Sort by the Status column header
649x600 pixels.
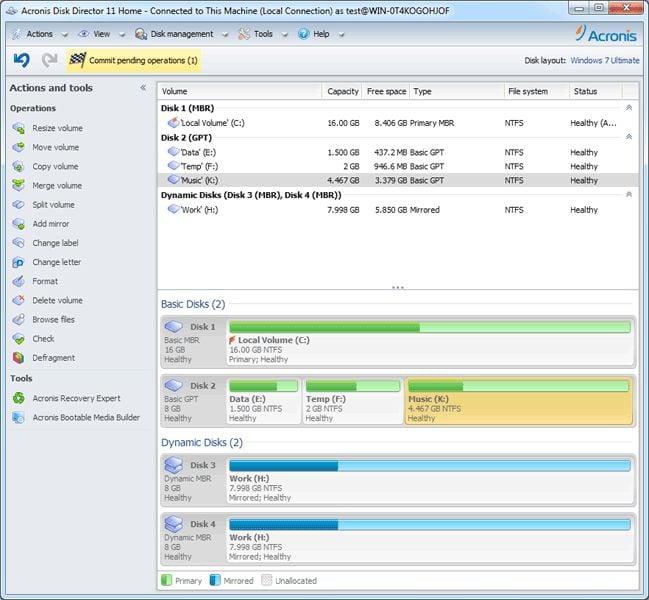coord(596,91)
